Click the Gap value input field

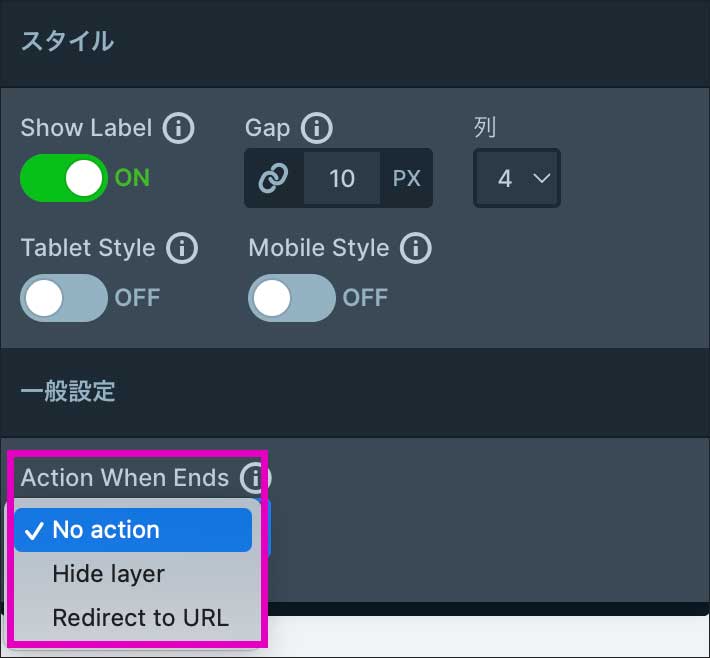342,178
